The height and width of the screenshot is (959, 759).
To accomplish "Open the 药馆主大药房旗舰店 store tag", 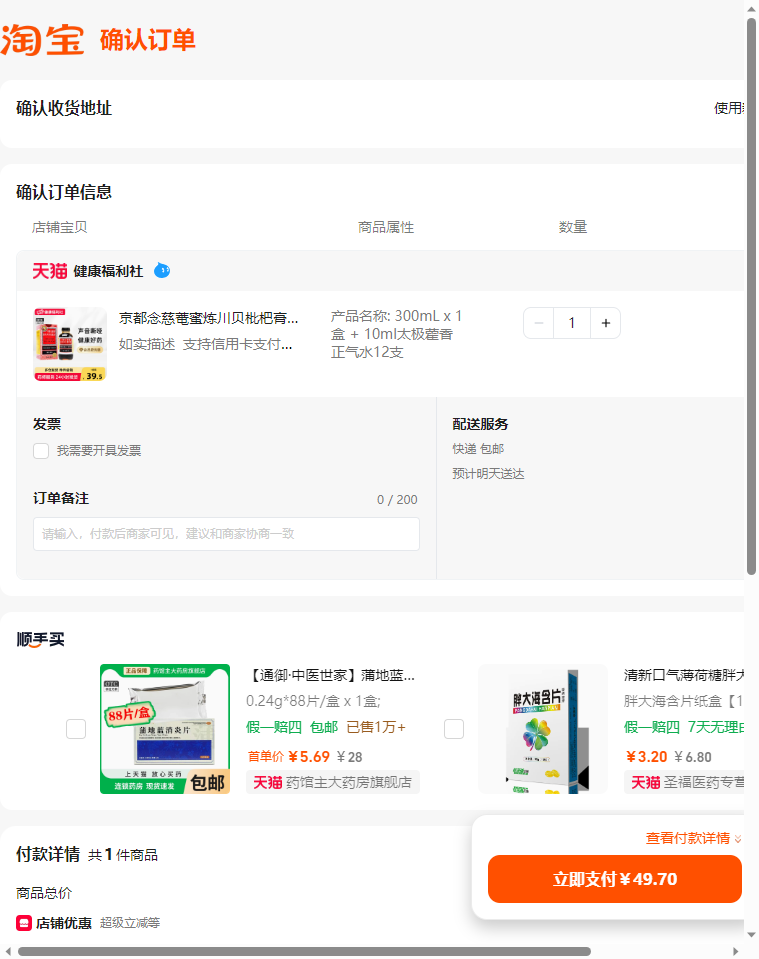I will click(333, 782).
